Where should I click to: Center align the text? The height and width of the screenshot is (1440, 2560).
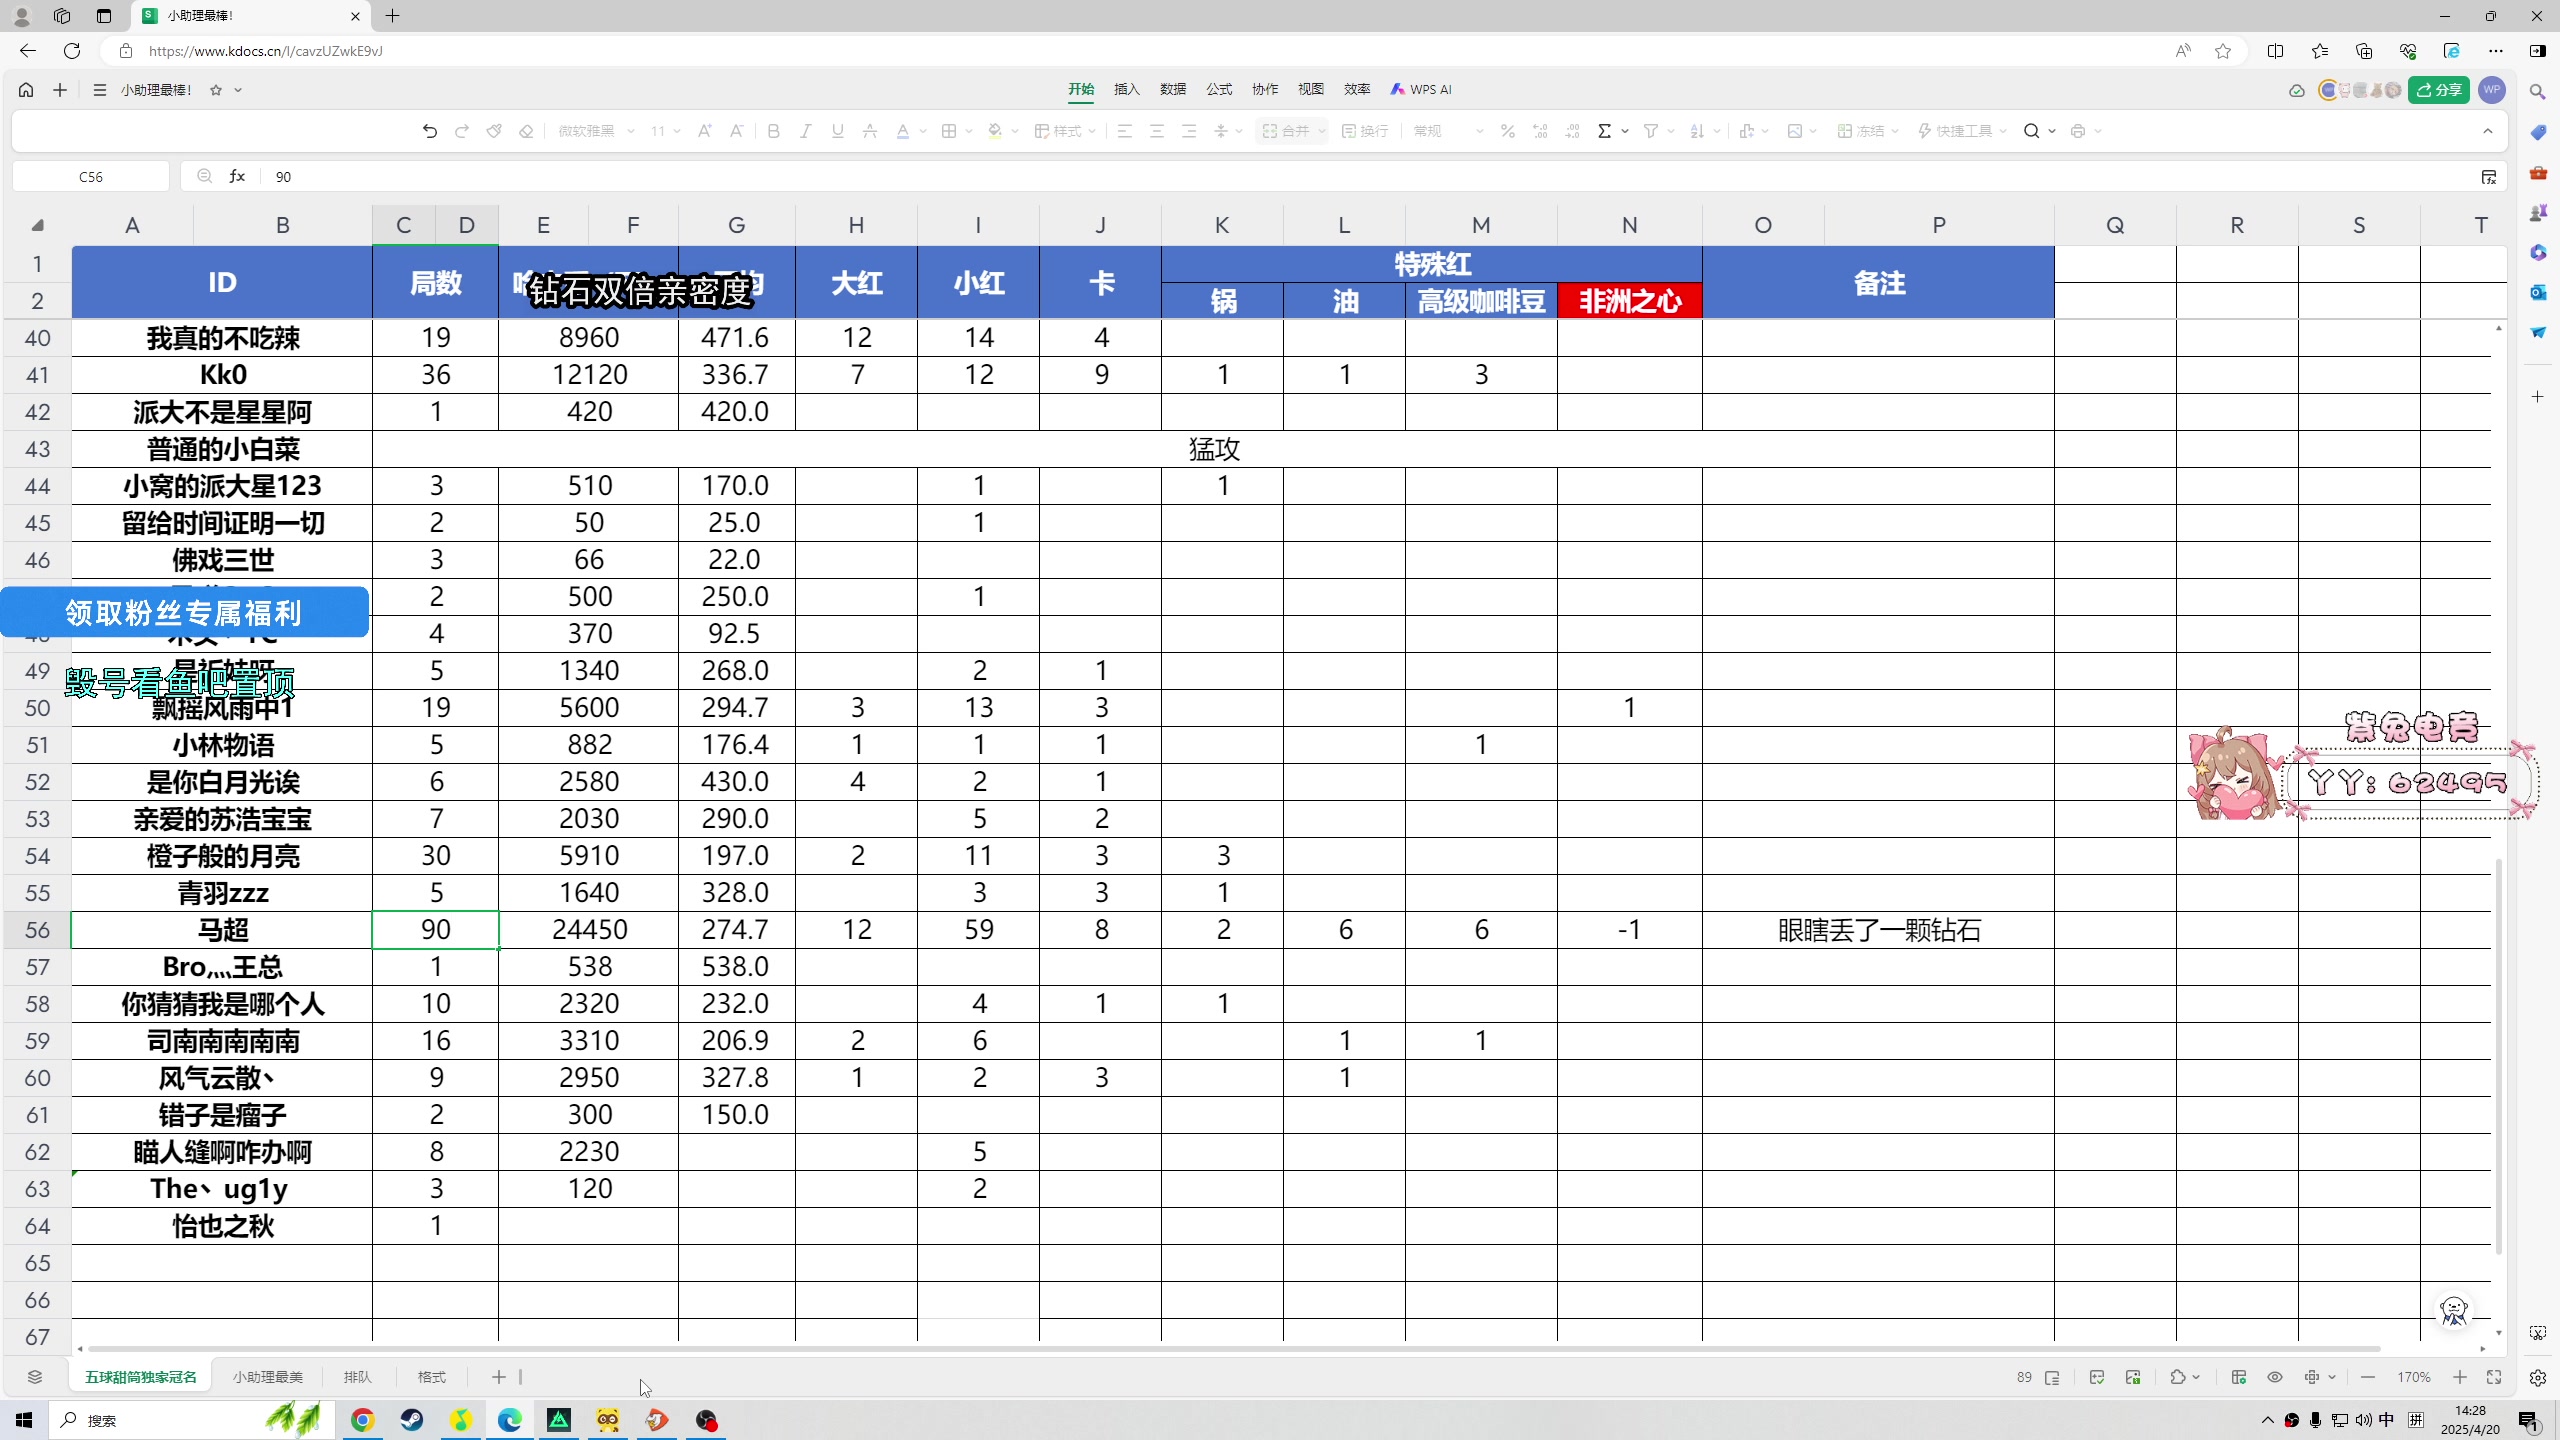[1157, 131]
